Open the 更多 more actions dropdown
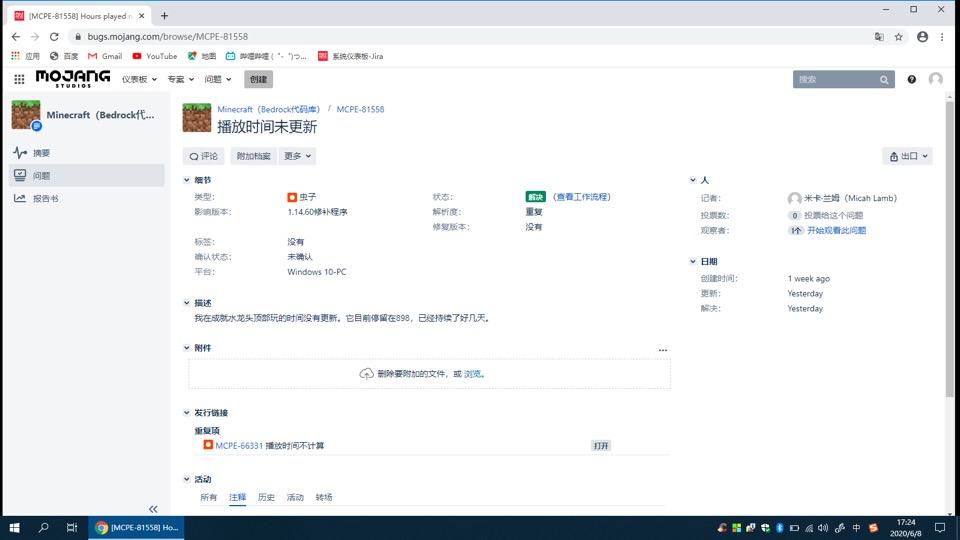The width and height of the screenshot is (960, 540). click(298, 156)
